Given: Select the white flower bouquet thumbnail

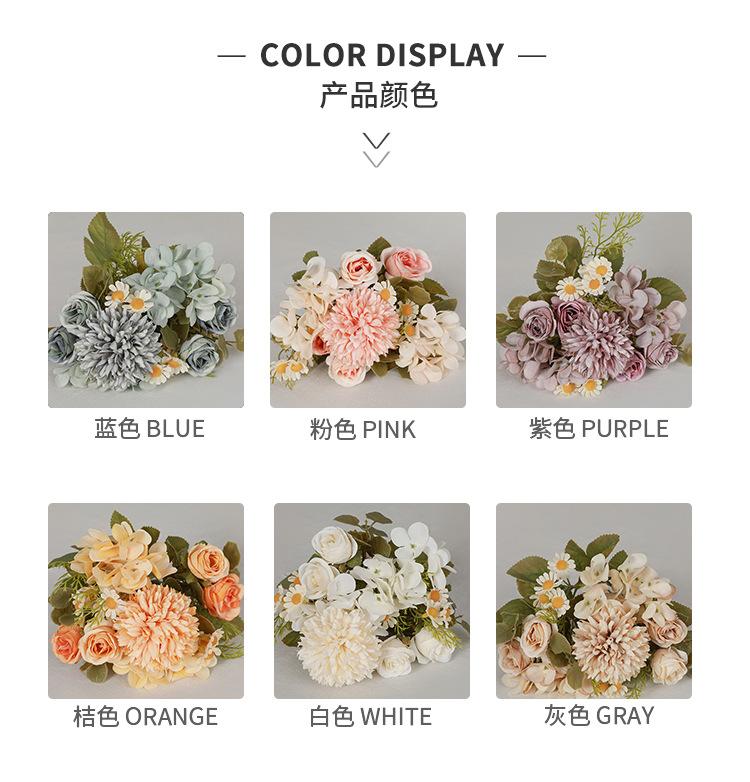Looking at the screenshot, I should coord(372,601).
